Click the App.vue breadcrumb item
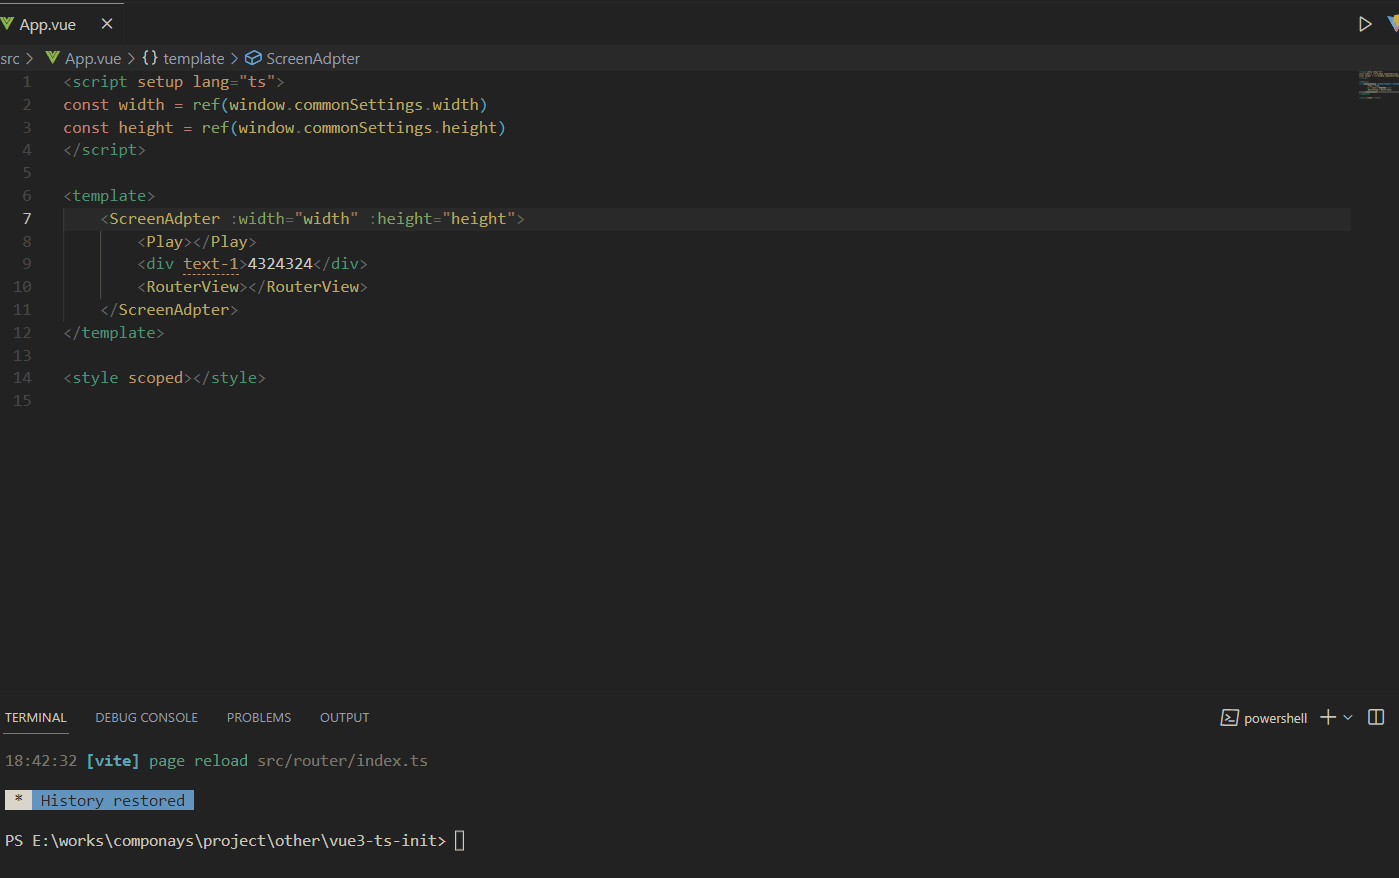This screenshot has width=1399, height=878. pos(93,59)
